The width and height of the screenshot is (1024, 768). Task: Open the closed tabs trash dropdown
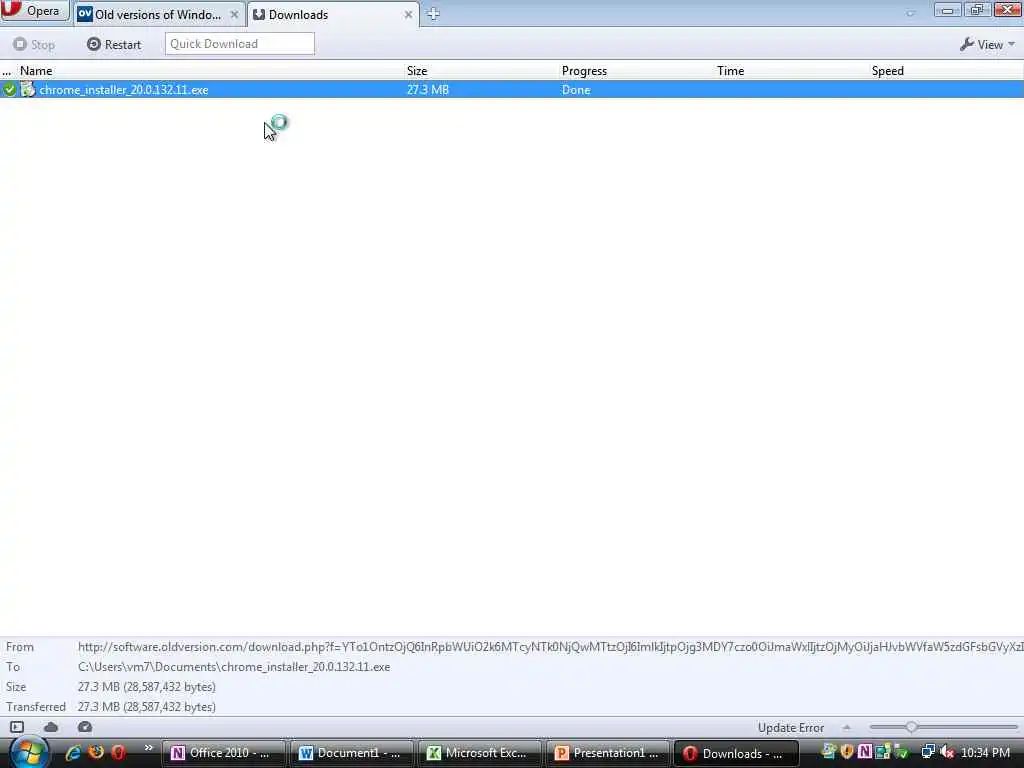pos(910,13)
